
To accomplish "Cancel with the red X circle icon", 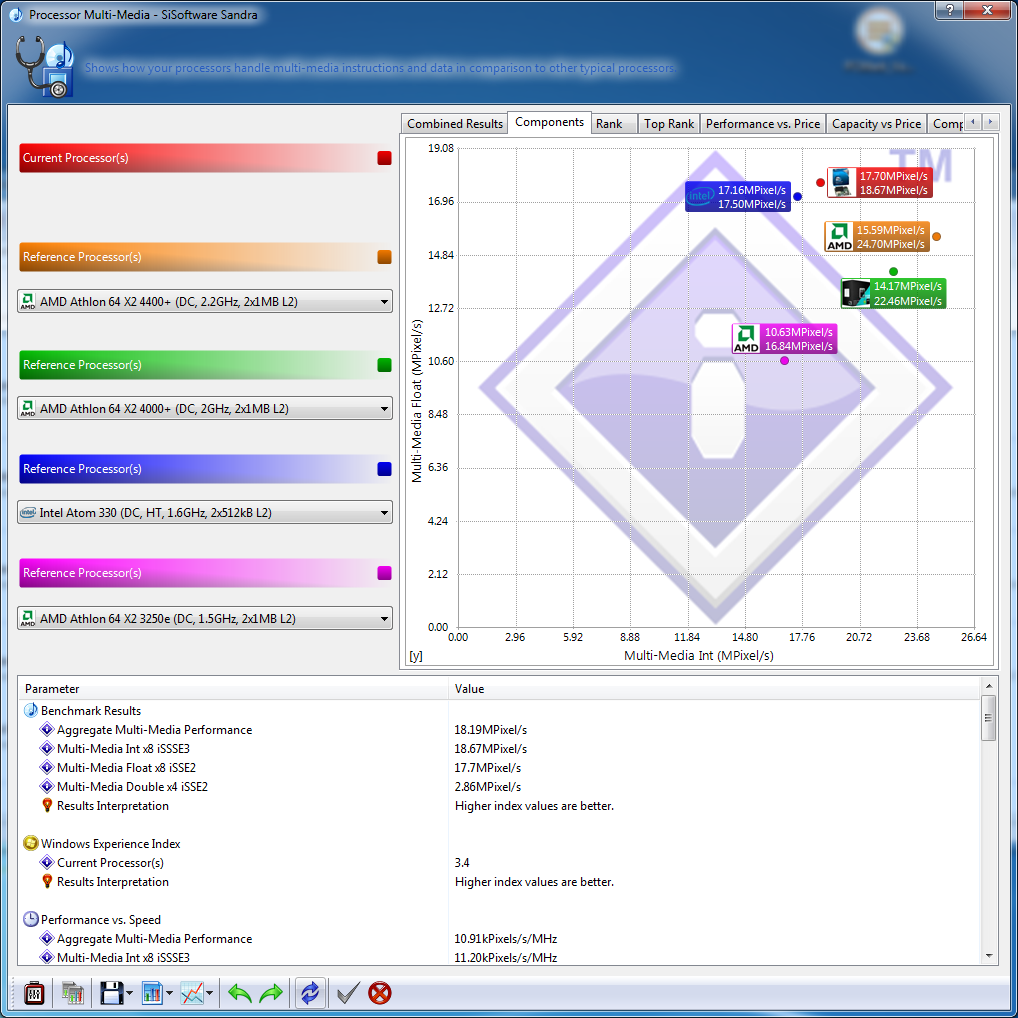I will click(380, 993).
